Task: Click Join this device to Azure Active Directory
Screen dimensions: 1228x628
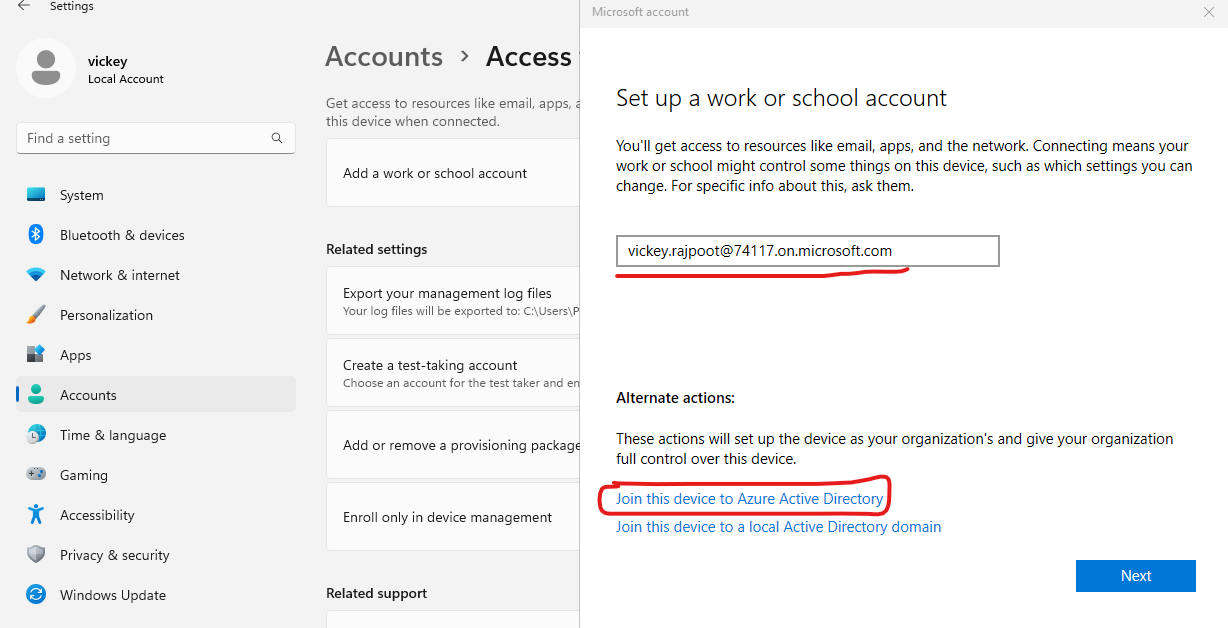Action: [750, 498]
